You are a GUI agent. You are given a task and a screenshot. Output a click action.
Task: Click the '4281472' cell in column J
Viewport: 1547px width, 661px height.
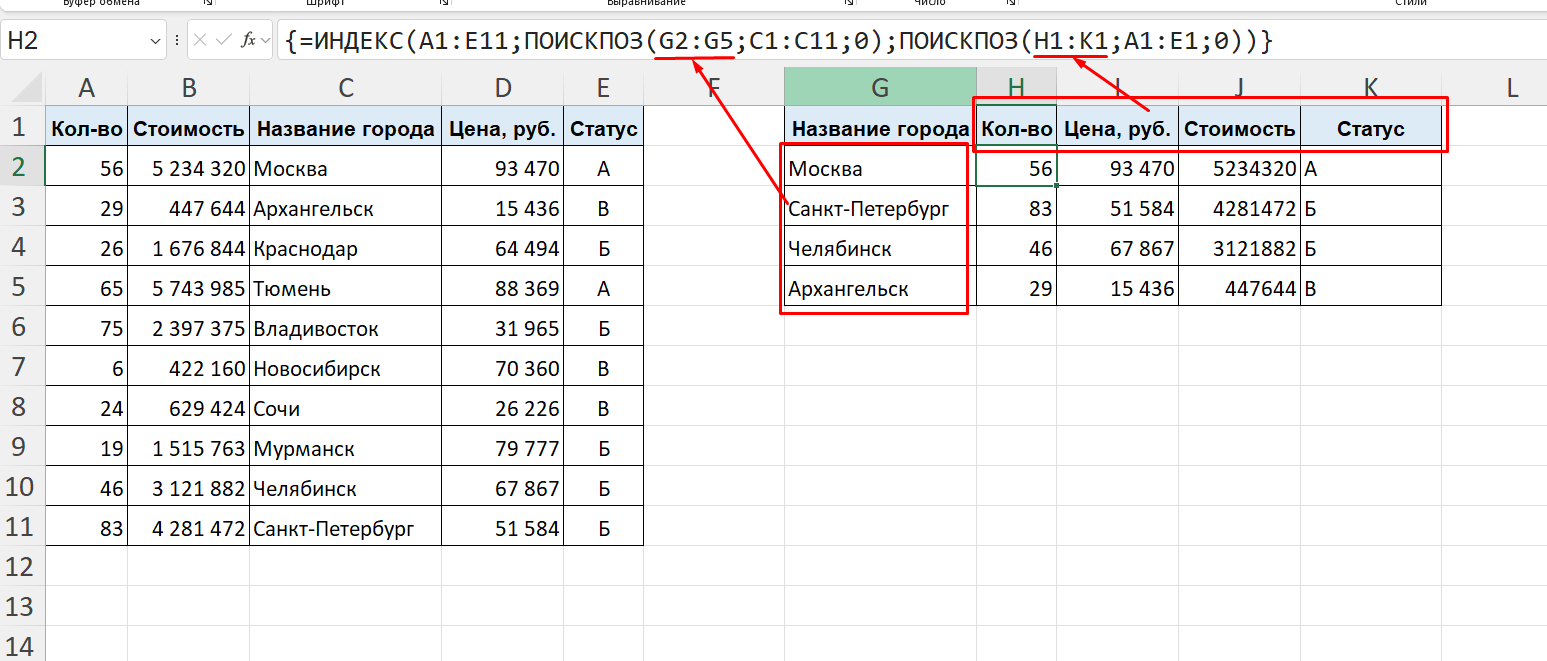coord(1240,208)
